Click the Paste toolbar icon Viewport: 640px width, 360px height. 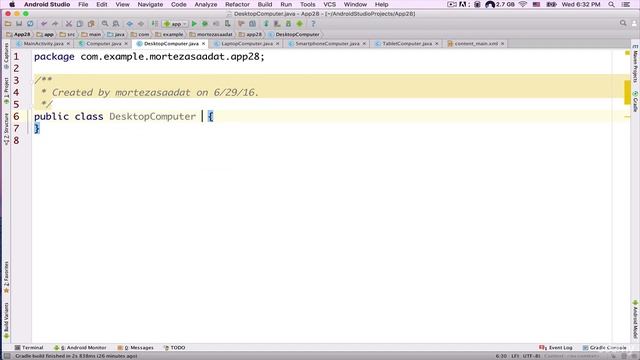(91, 24)
